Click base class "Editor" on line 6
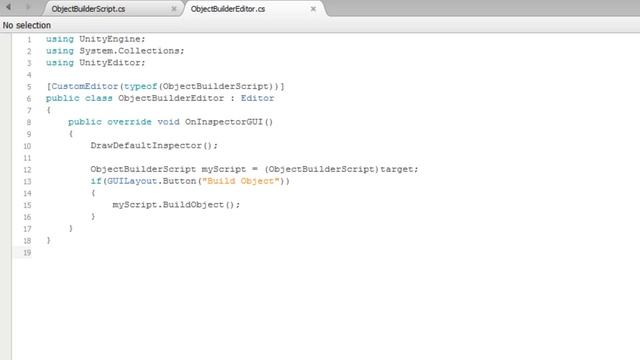The width and height of the screenshot is (640, 360). point(257,98)
